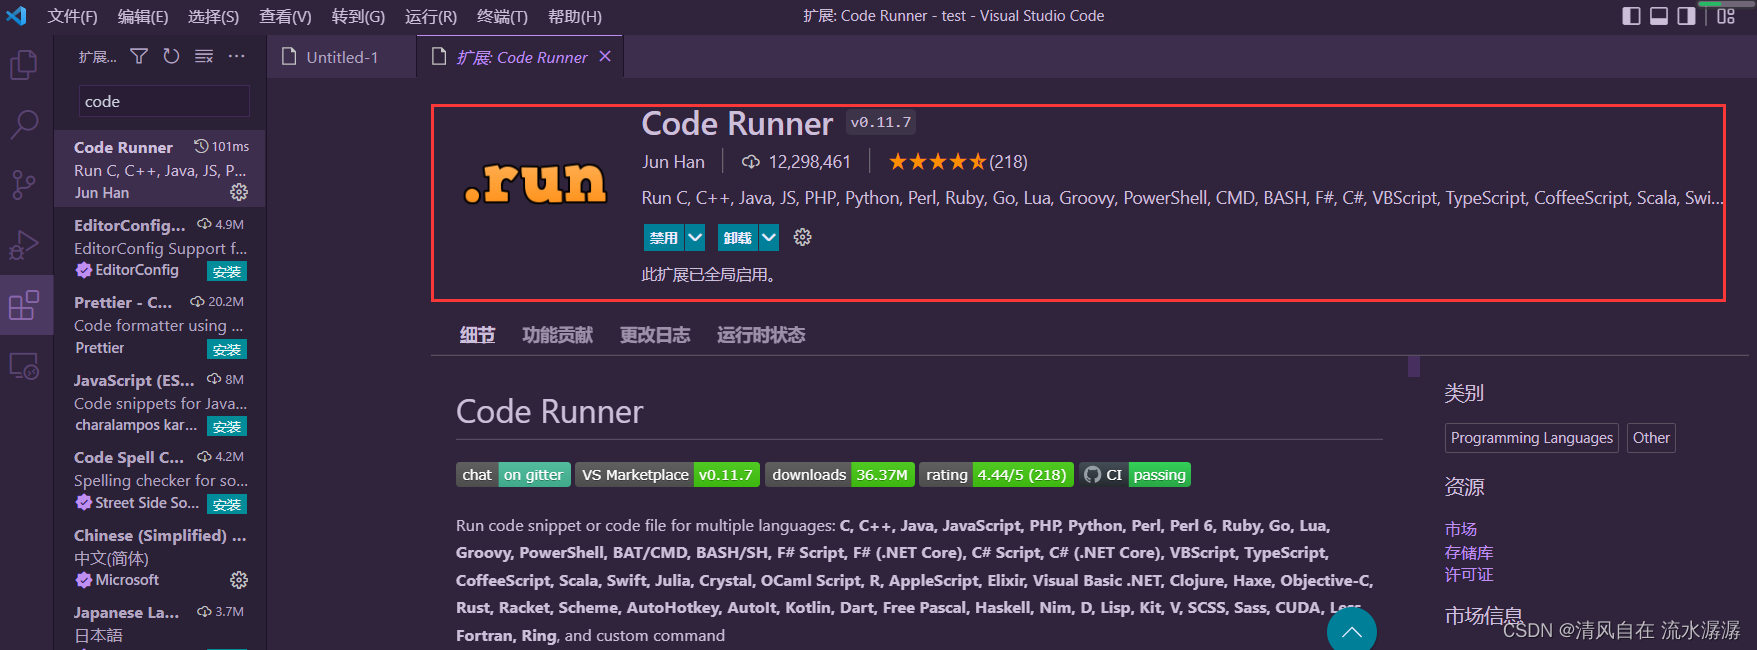
Task: Select the 功能贡献 tab
Action: click(x=557, y=335)
